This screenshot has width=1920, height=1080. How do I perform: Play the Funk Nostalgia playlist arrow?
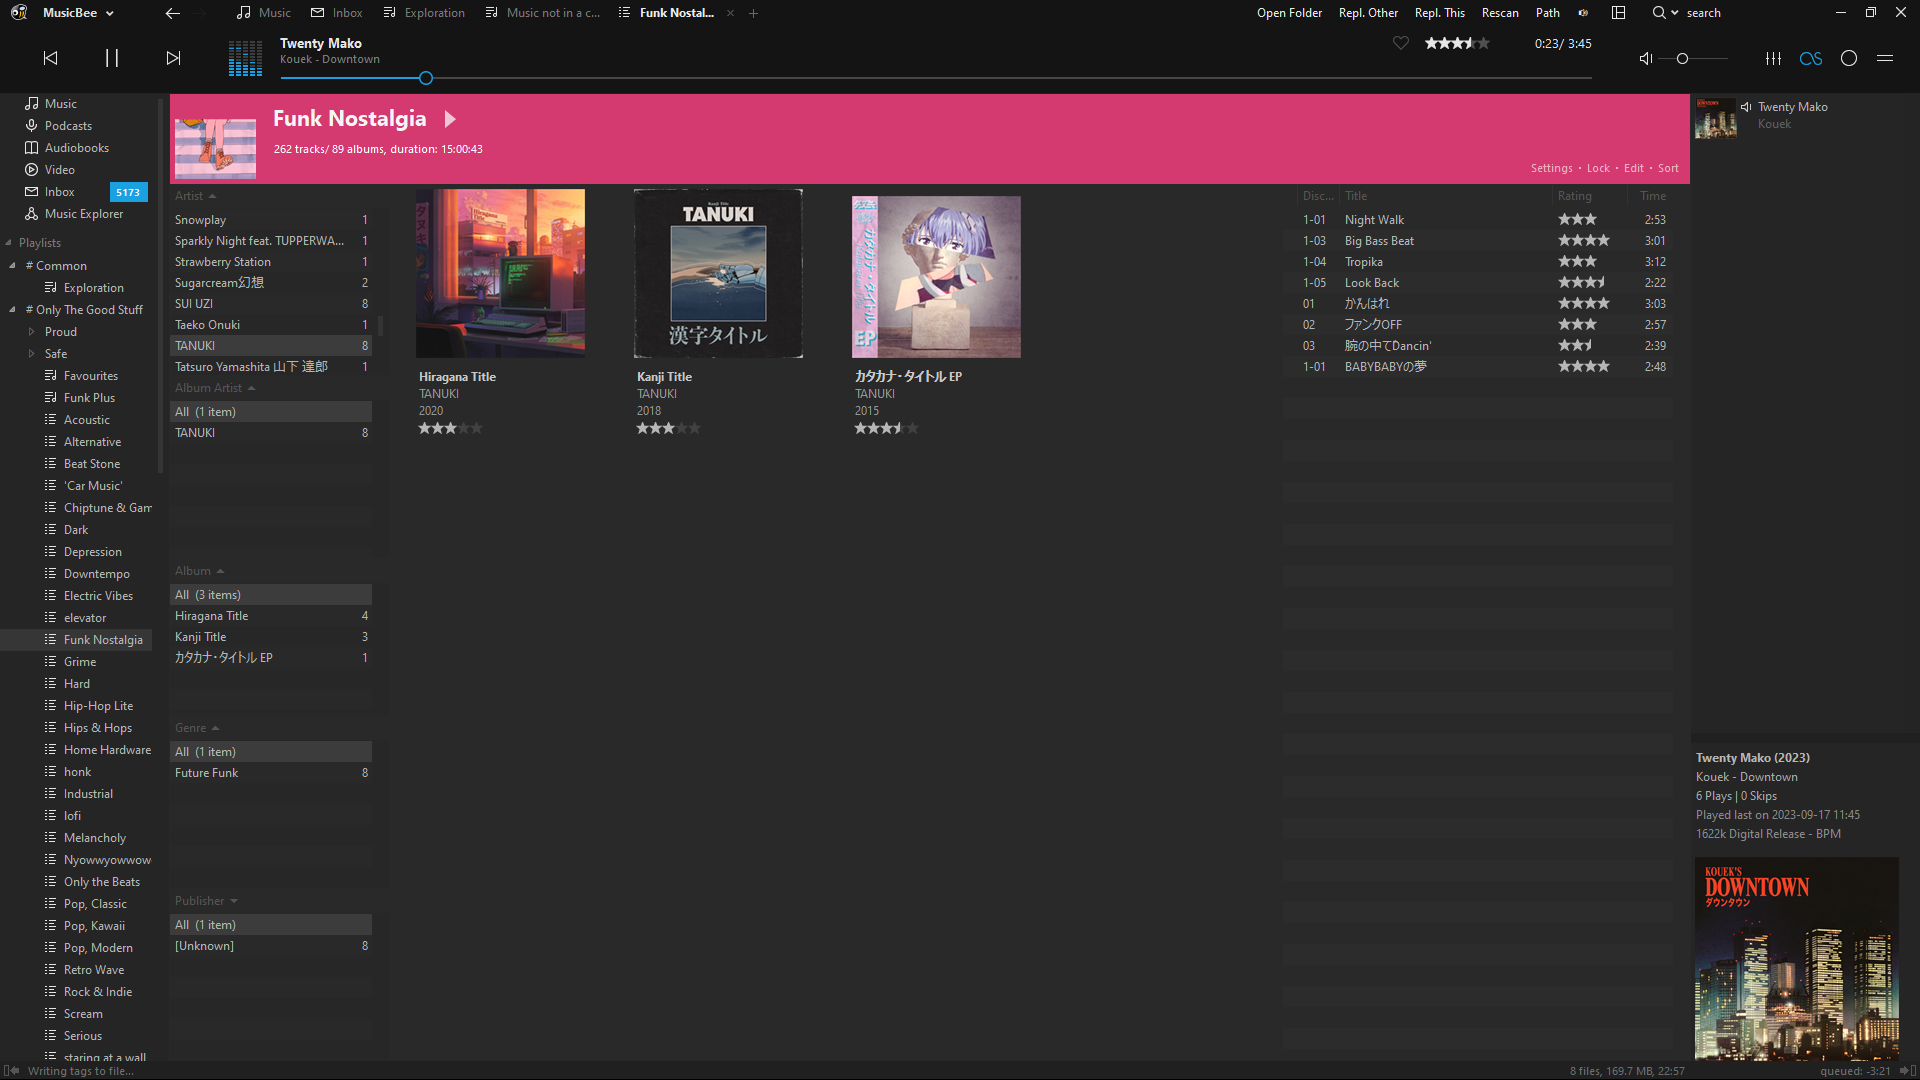[450, 119]
